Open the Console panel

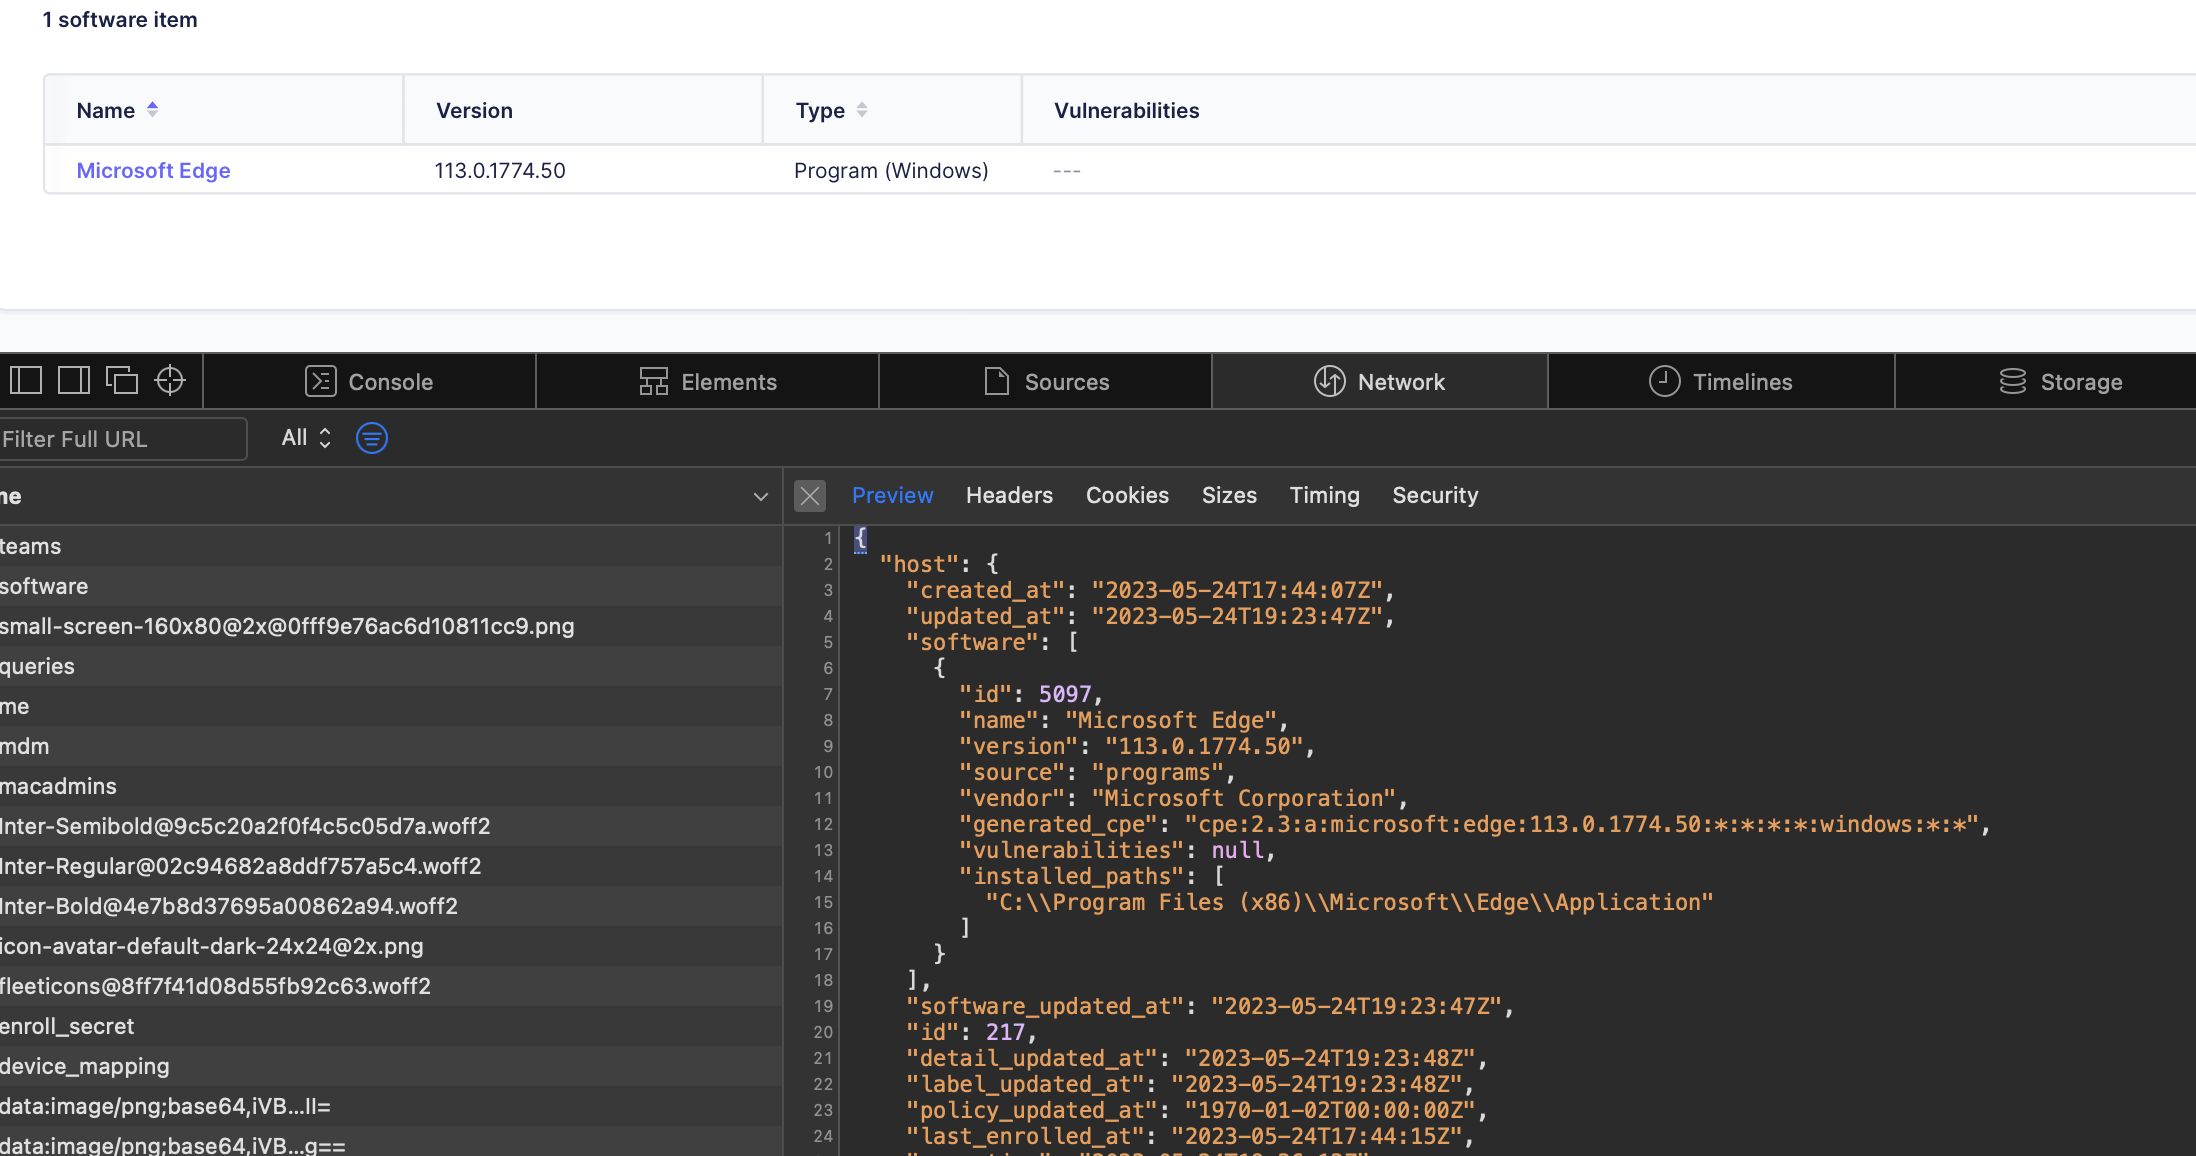click(369, 381)
